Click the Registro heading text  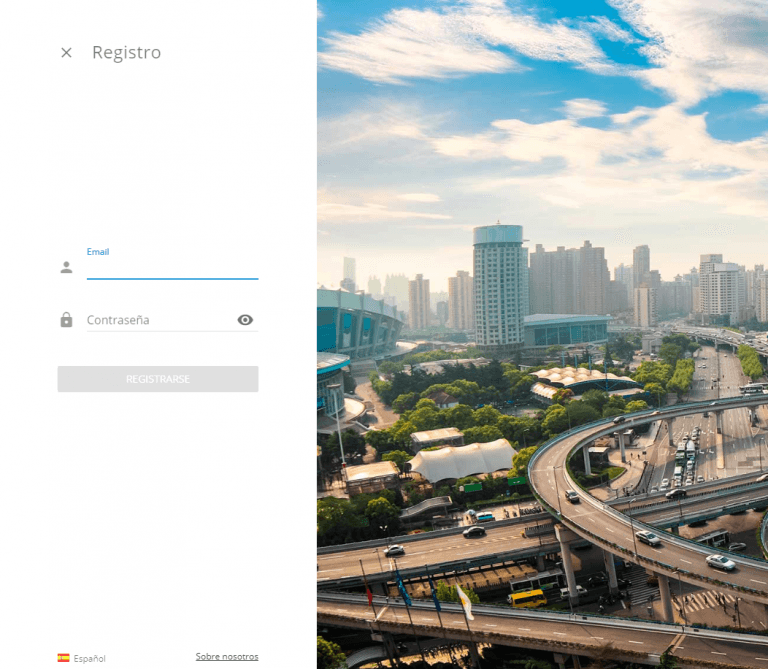coord(126,52)
